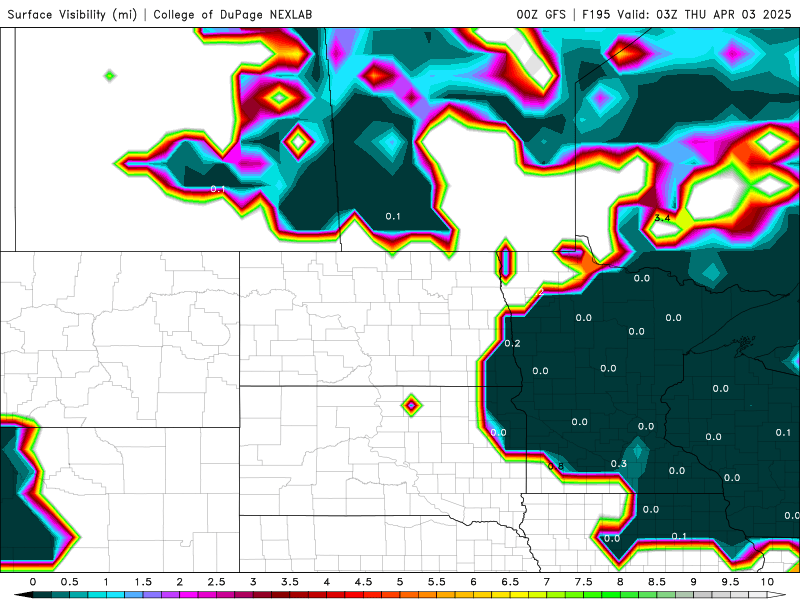The height and width of the screenshot is (600, 800).
Task: Click the '3.4' visibility value on map
Action: click(x=662, y=218)
